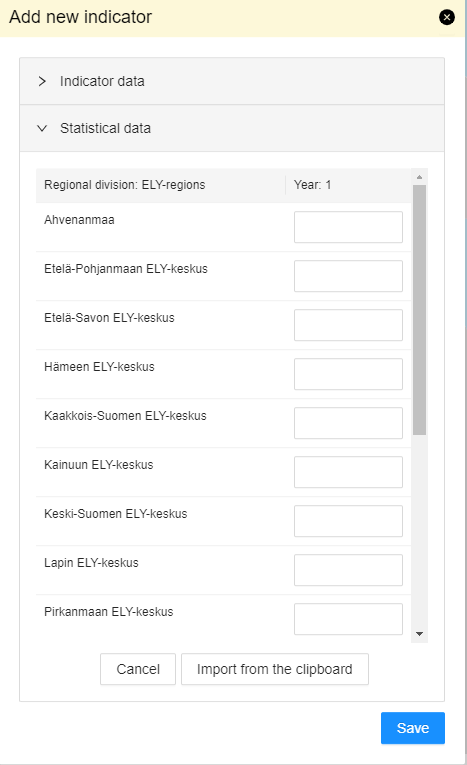
Task: Click the Cancel button
Action: coord(138,669)
